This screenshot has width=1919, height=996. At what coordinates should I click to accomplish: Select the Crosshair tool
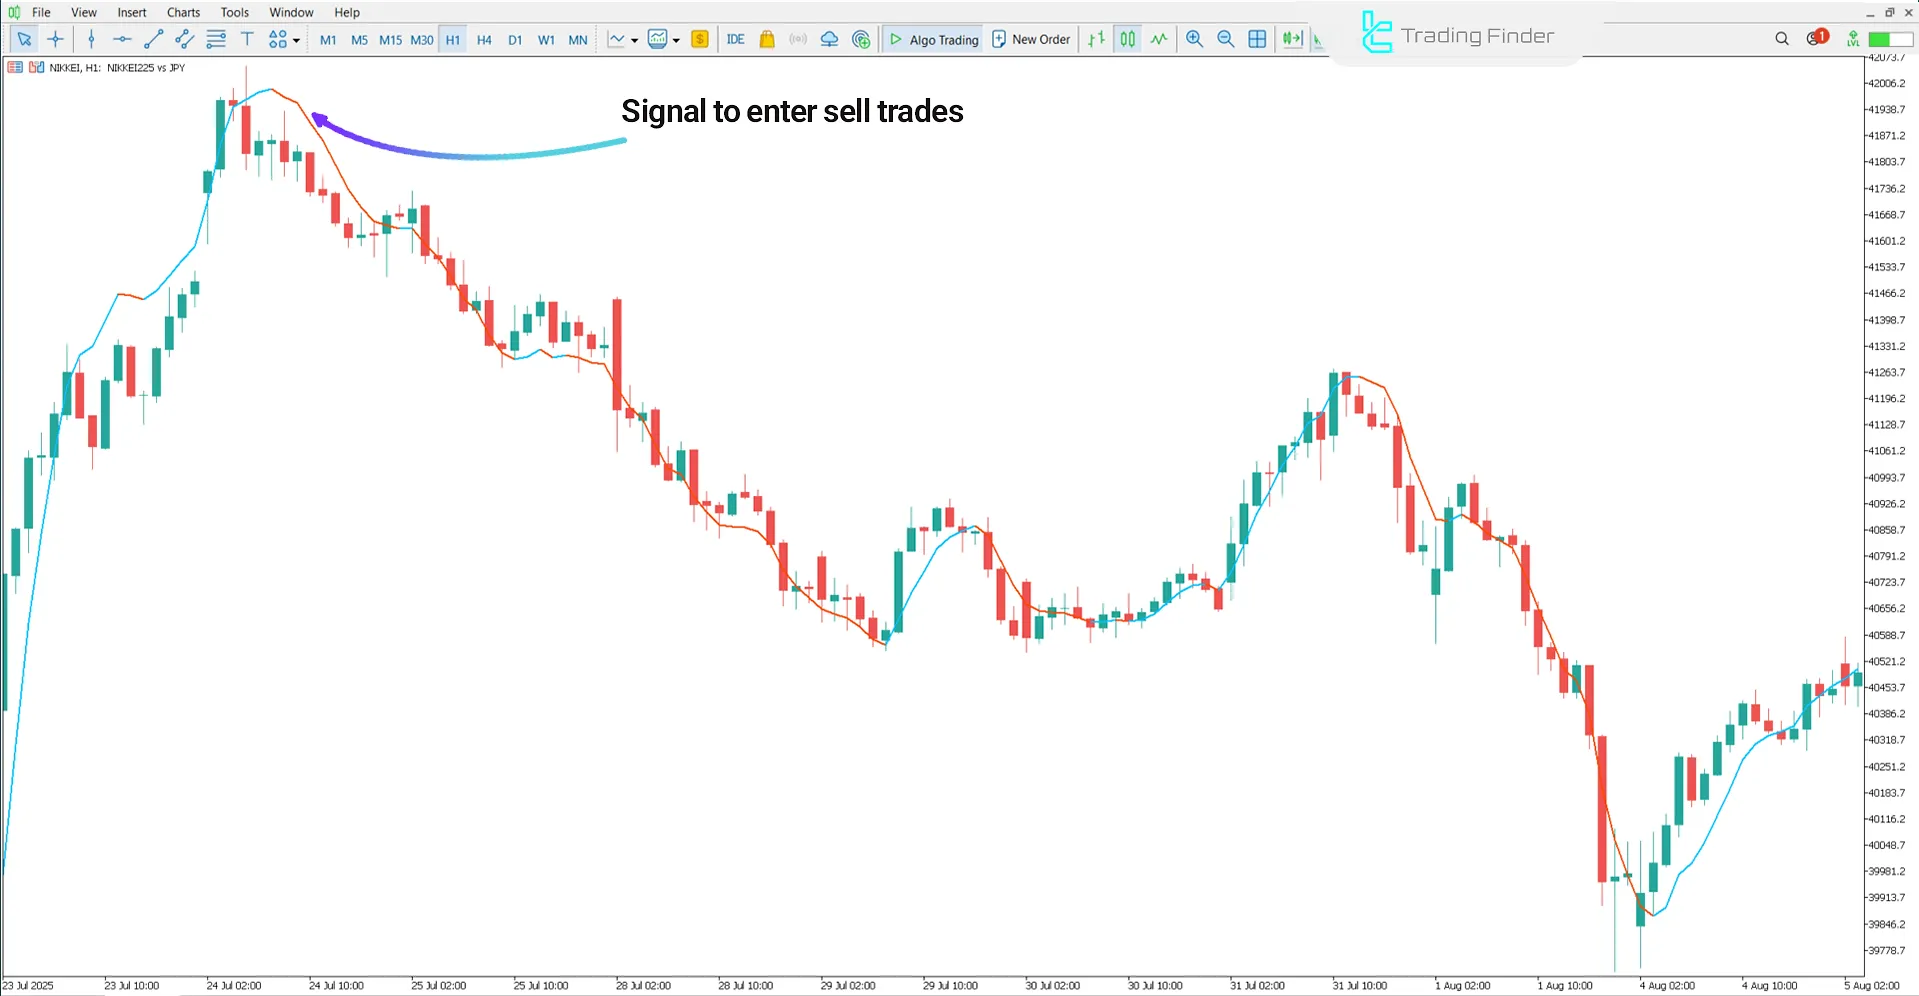click(x=55, y=39)
